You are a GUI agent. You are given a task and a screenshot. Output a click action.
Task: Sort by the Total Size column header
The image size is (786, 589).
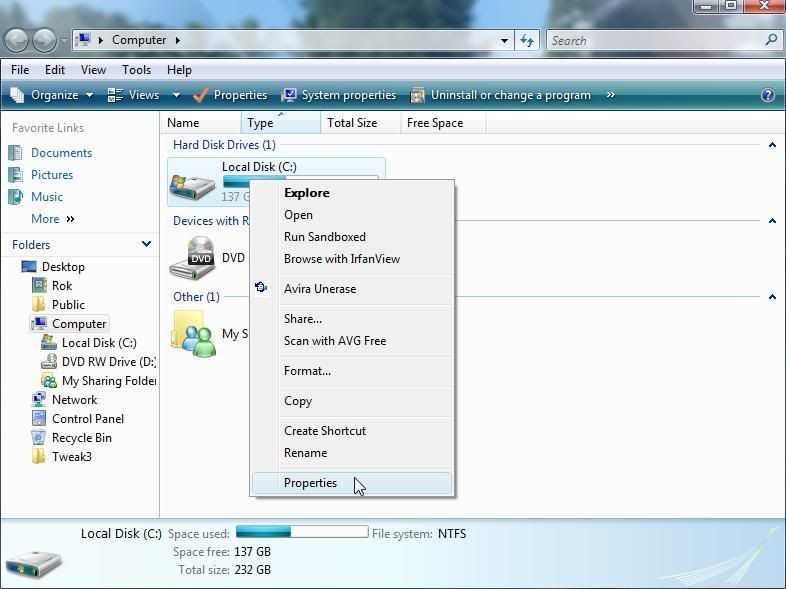(361, 123)
